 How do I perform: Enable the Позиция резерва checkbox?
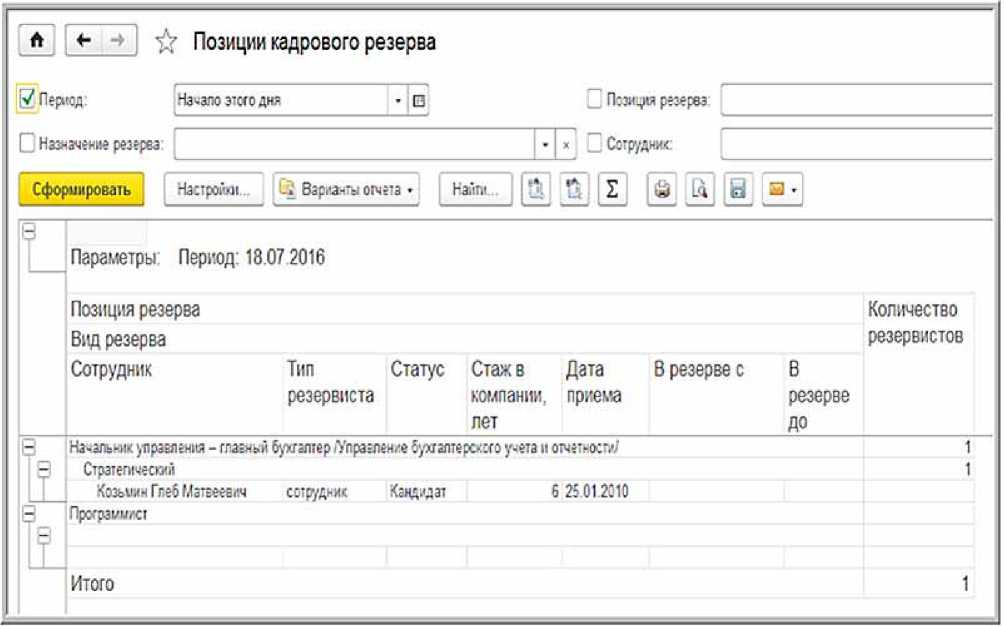(x=594, y=99)
